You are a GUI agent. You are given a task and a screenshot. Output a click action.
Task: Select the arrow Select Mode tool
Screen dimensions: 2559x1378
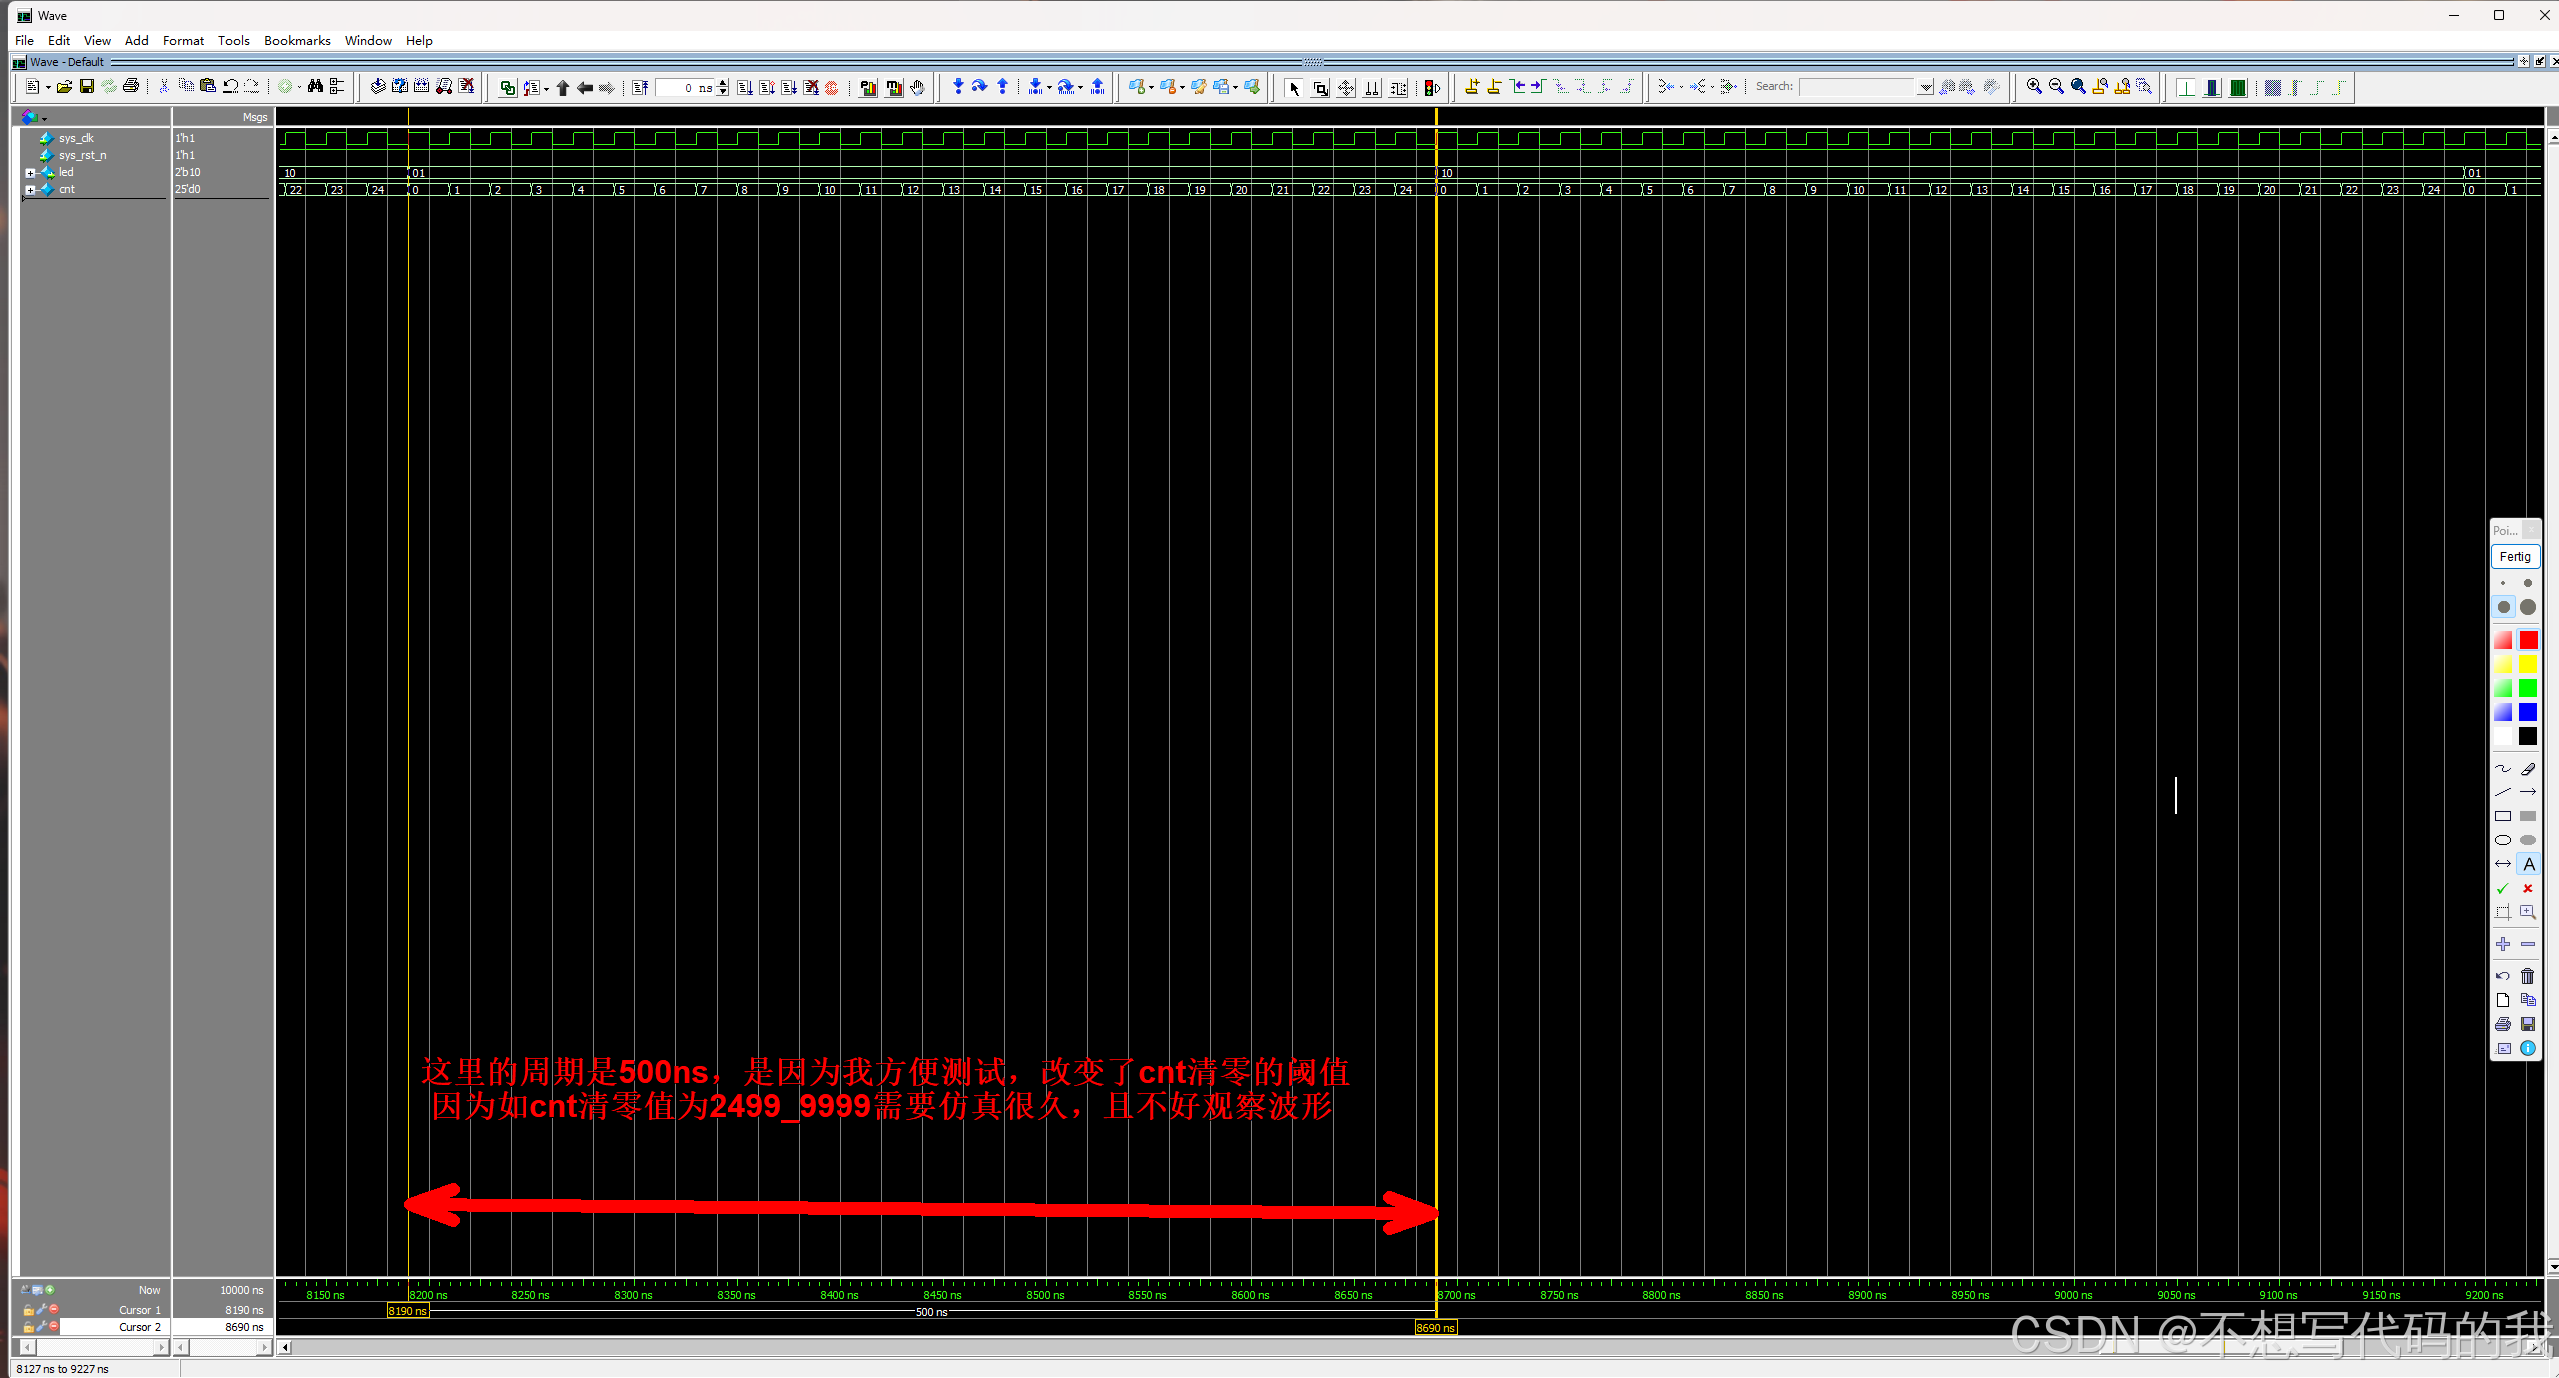point(1294,88)
